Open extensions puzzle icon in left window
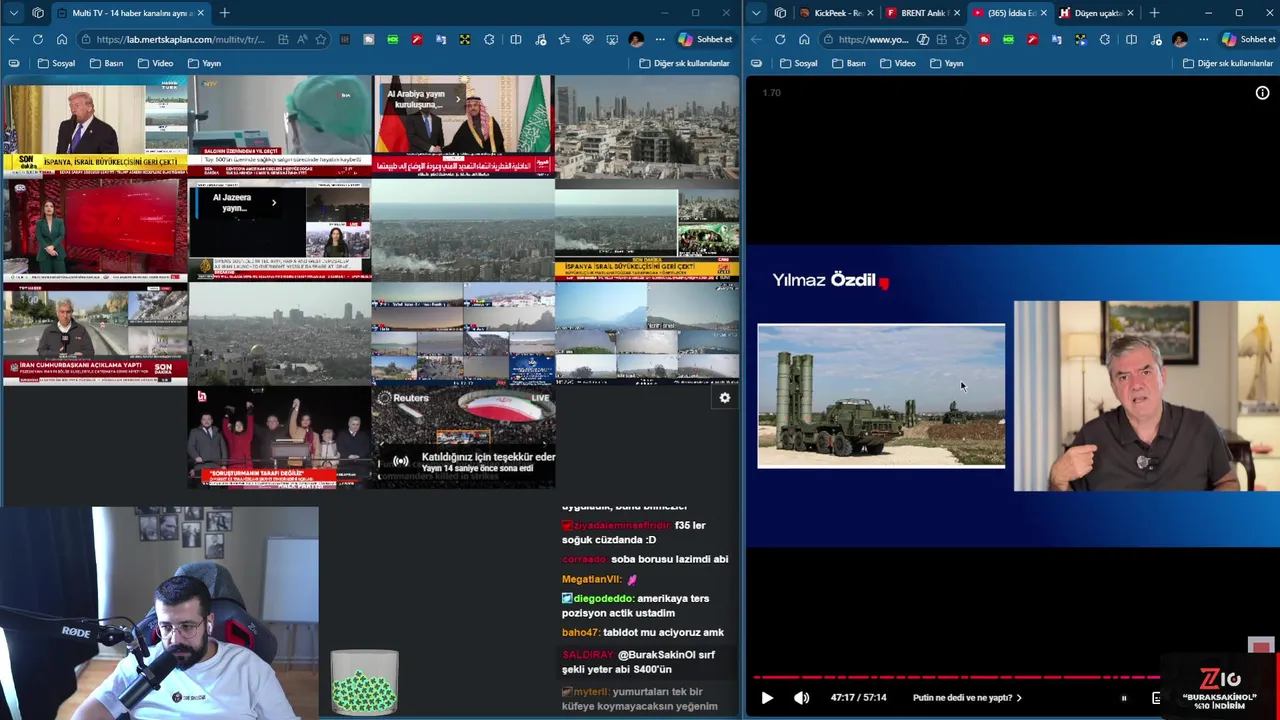The width and height of the screenshot is (1280, 720). (489, 39)
